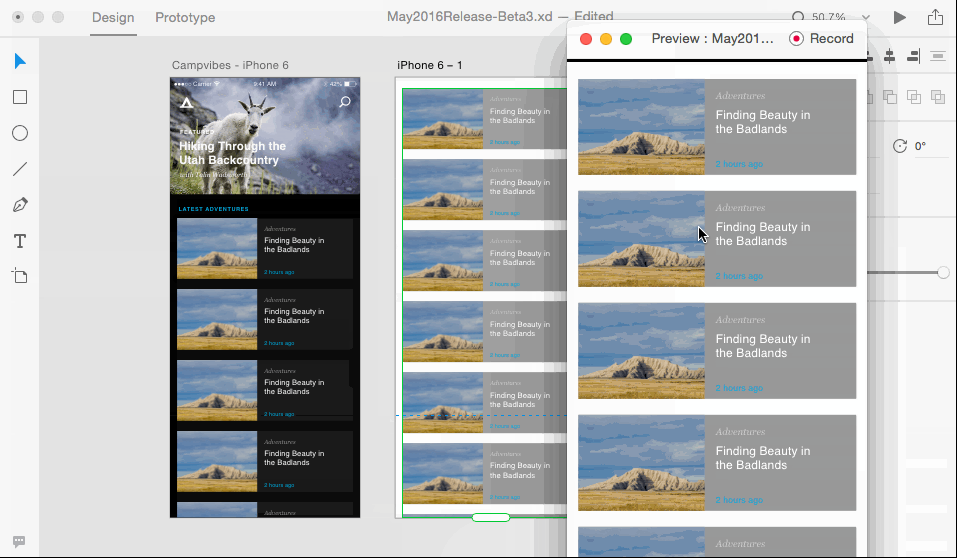Activate the Line tool

click(x=20, y=169)
